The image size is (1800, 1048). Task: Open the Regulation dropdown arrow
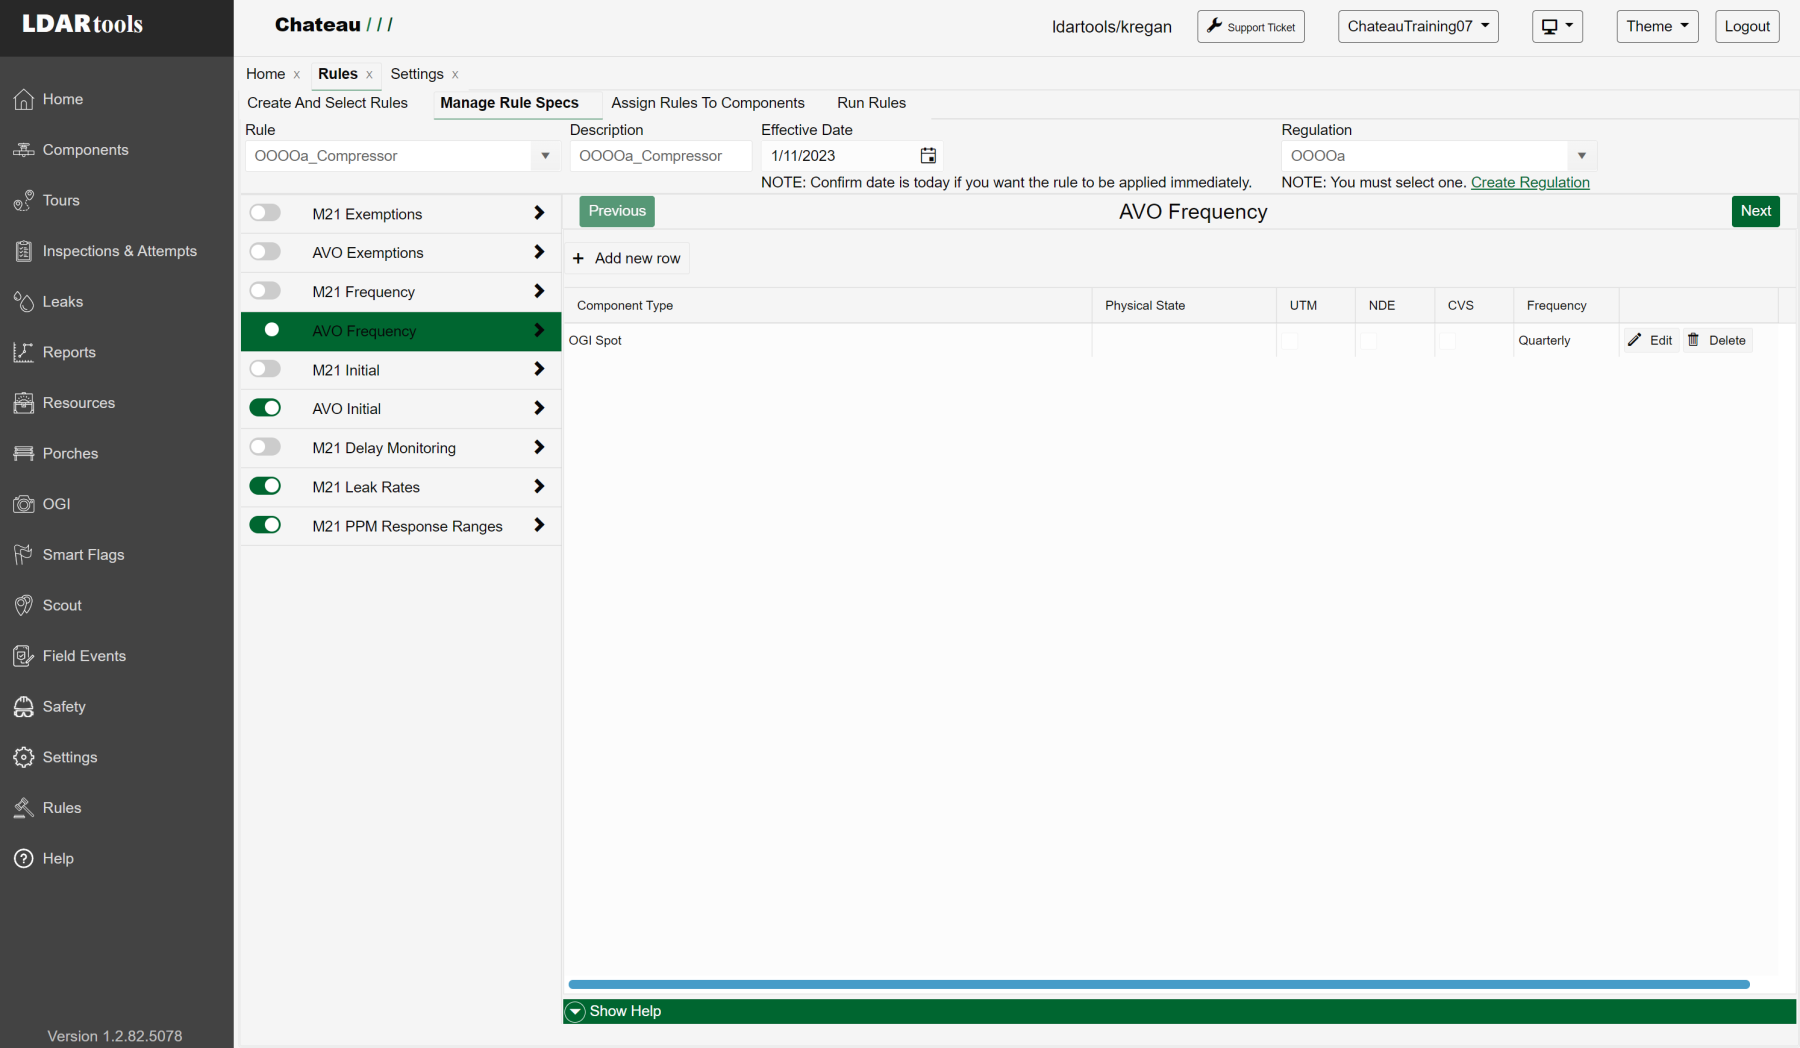pyautogui.click(x=1582, y=156)
